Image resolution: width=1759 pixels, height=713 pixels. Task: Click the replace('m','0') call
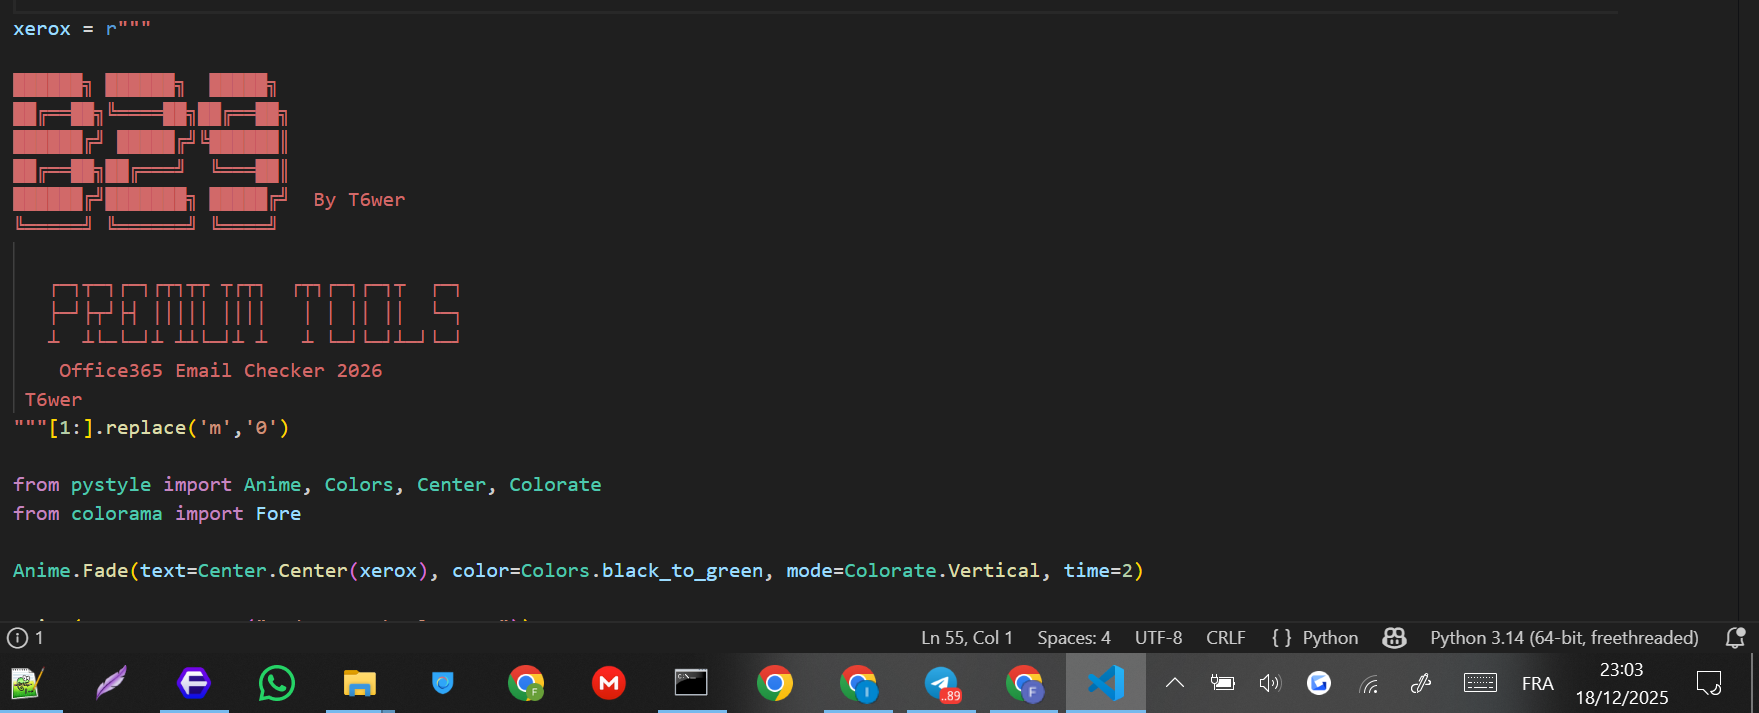[197, 428]
